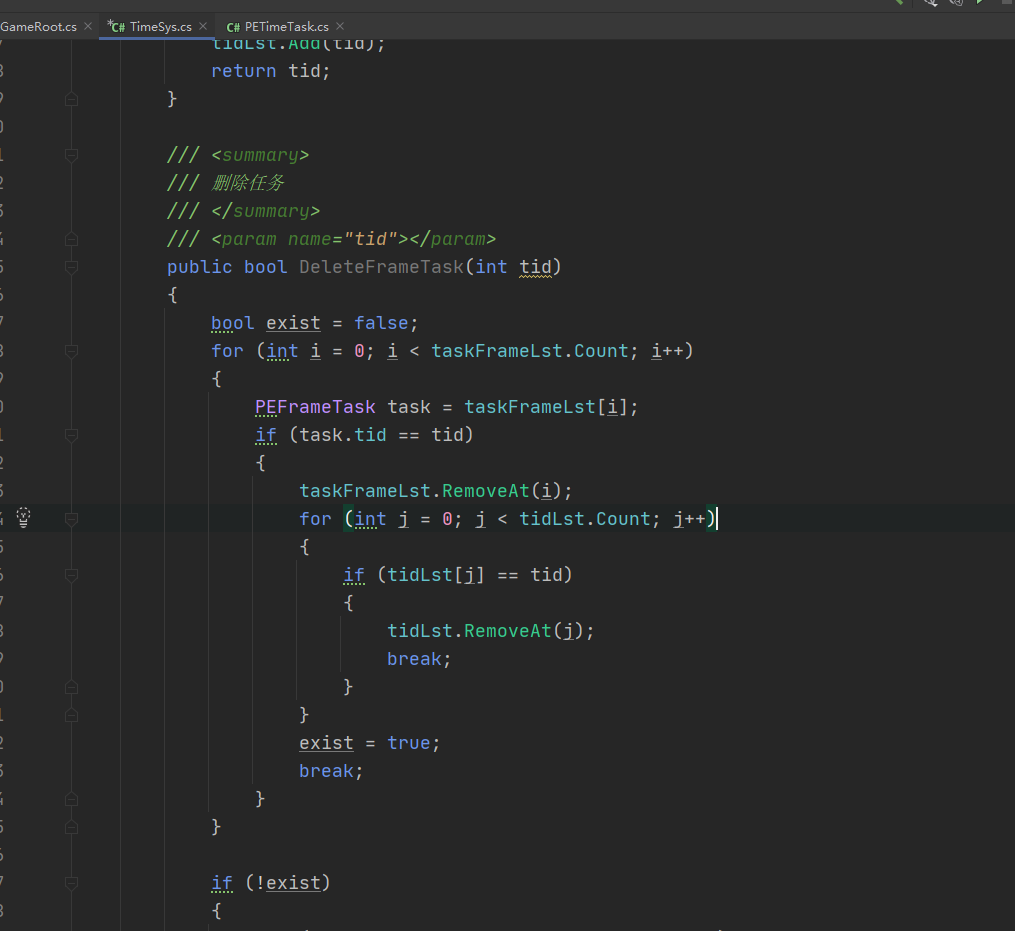Close the GameRoot.cs tab
This screenshot has height=931, width=1015.
coord(88,26)
